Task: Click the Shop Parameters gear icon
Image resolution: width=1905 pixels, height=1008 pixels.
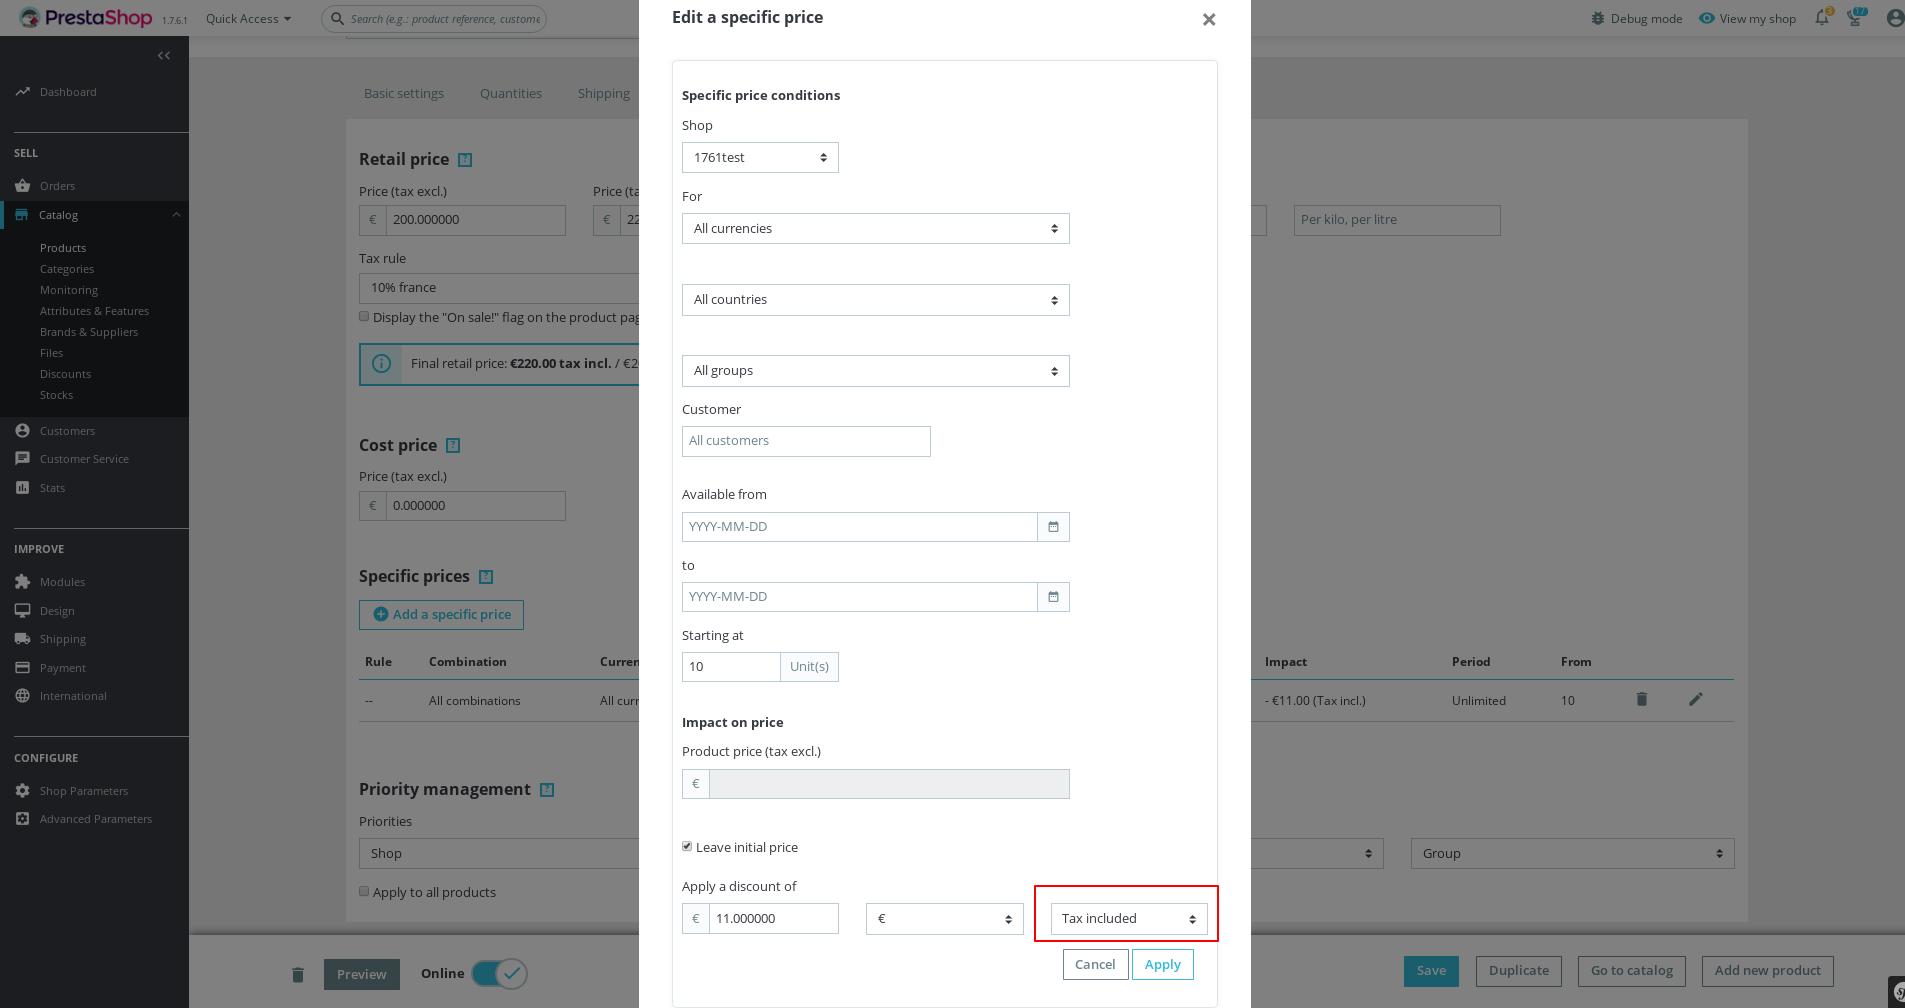Action: (22, 791)
